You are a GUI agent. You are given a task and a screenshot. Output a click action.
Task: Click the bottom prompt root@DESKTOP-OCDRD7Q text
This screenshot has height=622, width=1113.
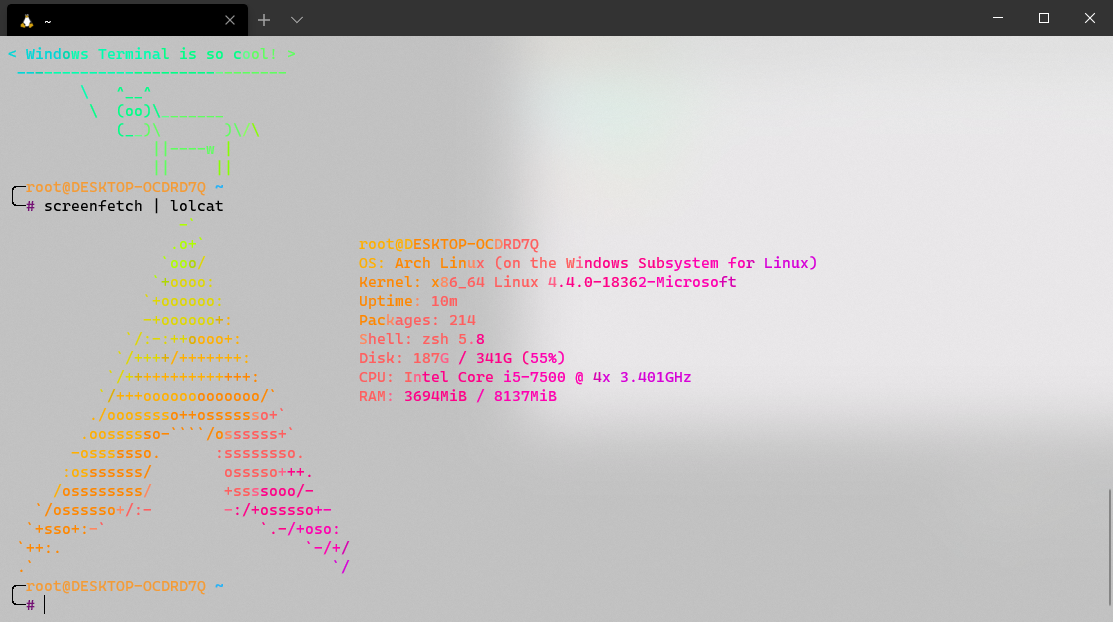click(116, 586)
